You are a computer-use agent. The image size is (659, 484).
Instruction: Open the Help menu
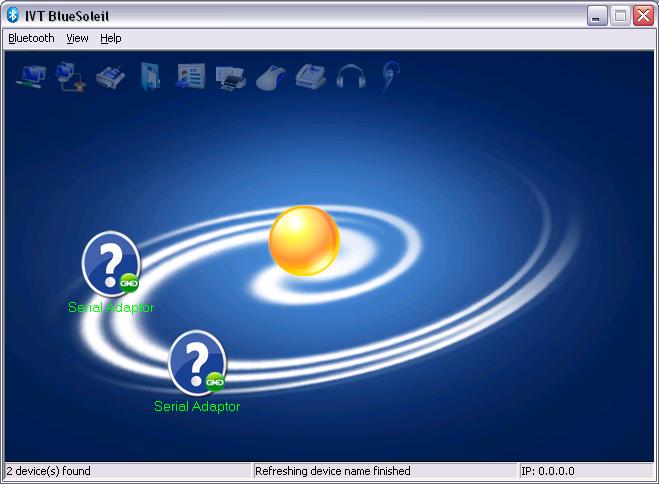pyautogui.click(x=110, y=38)
